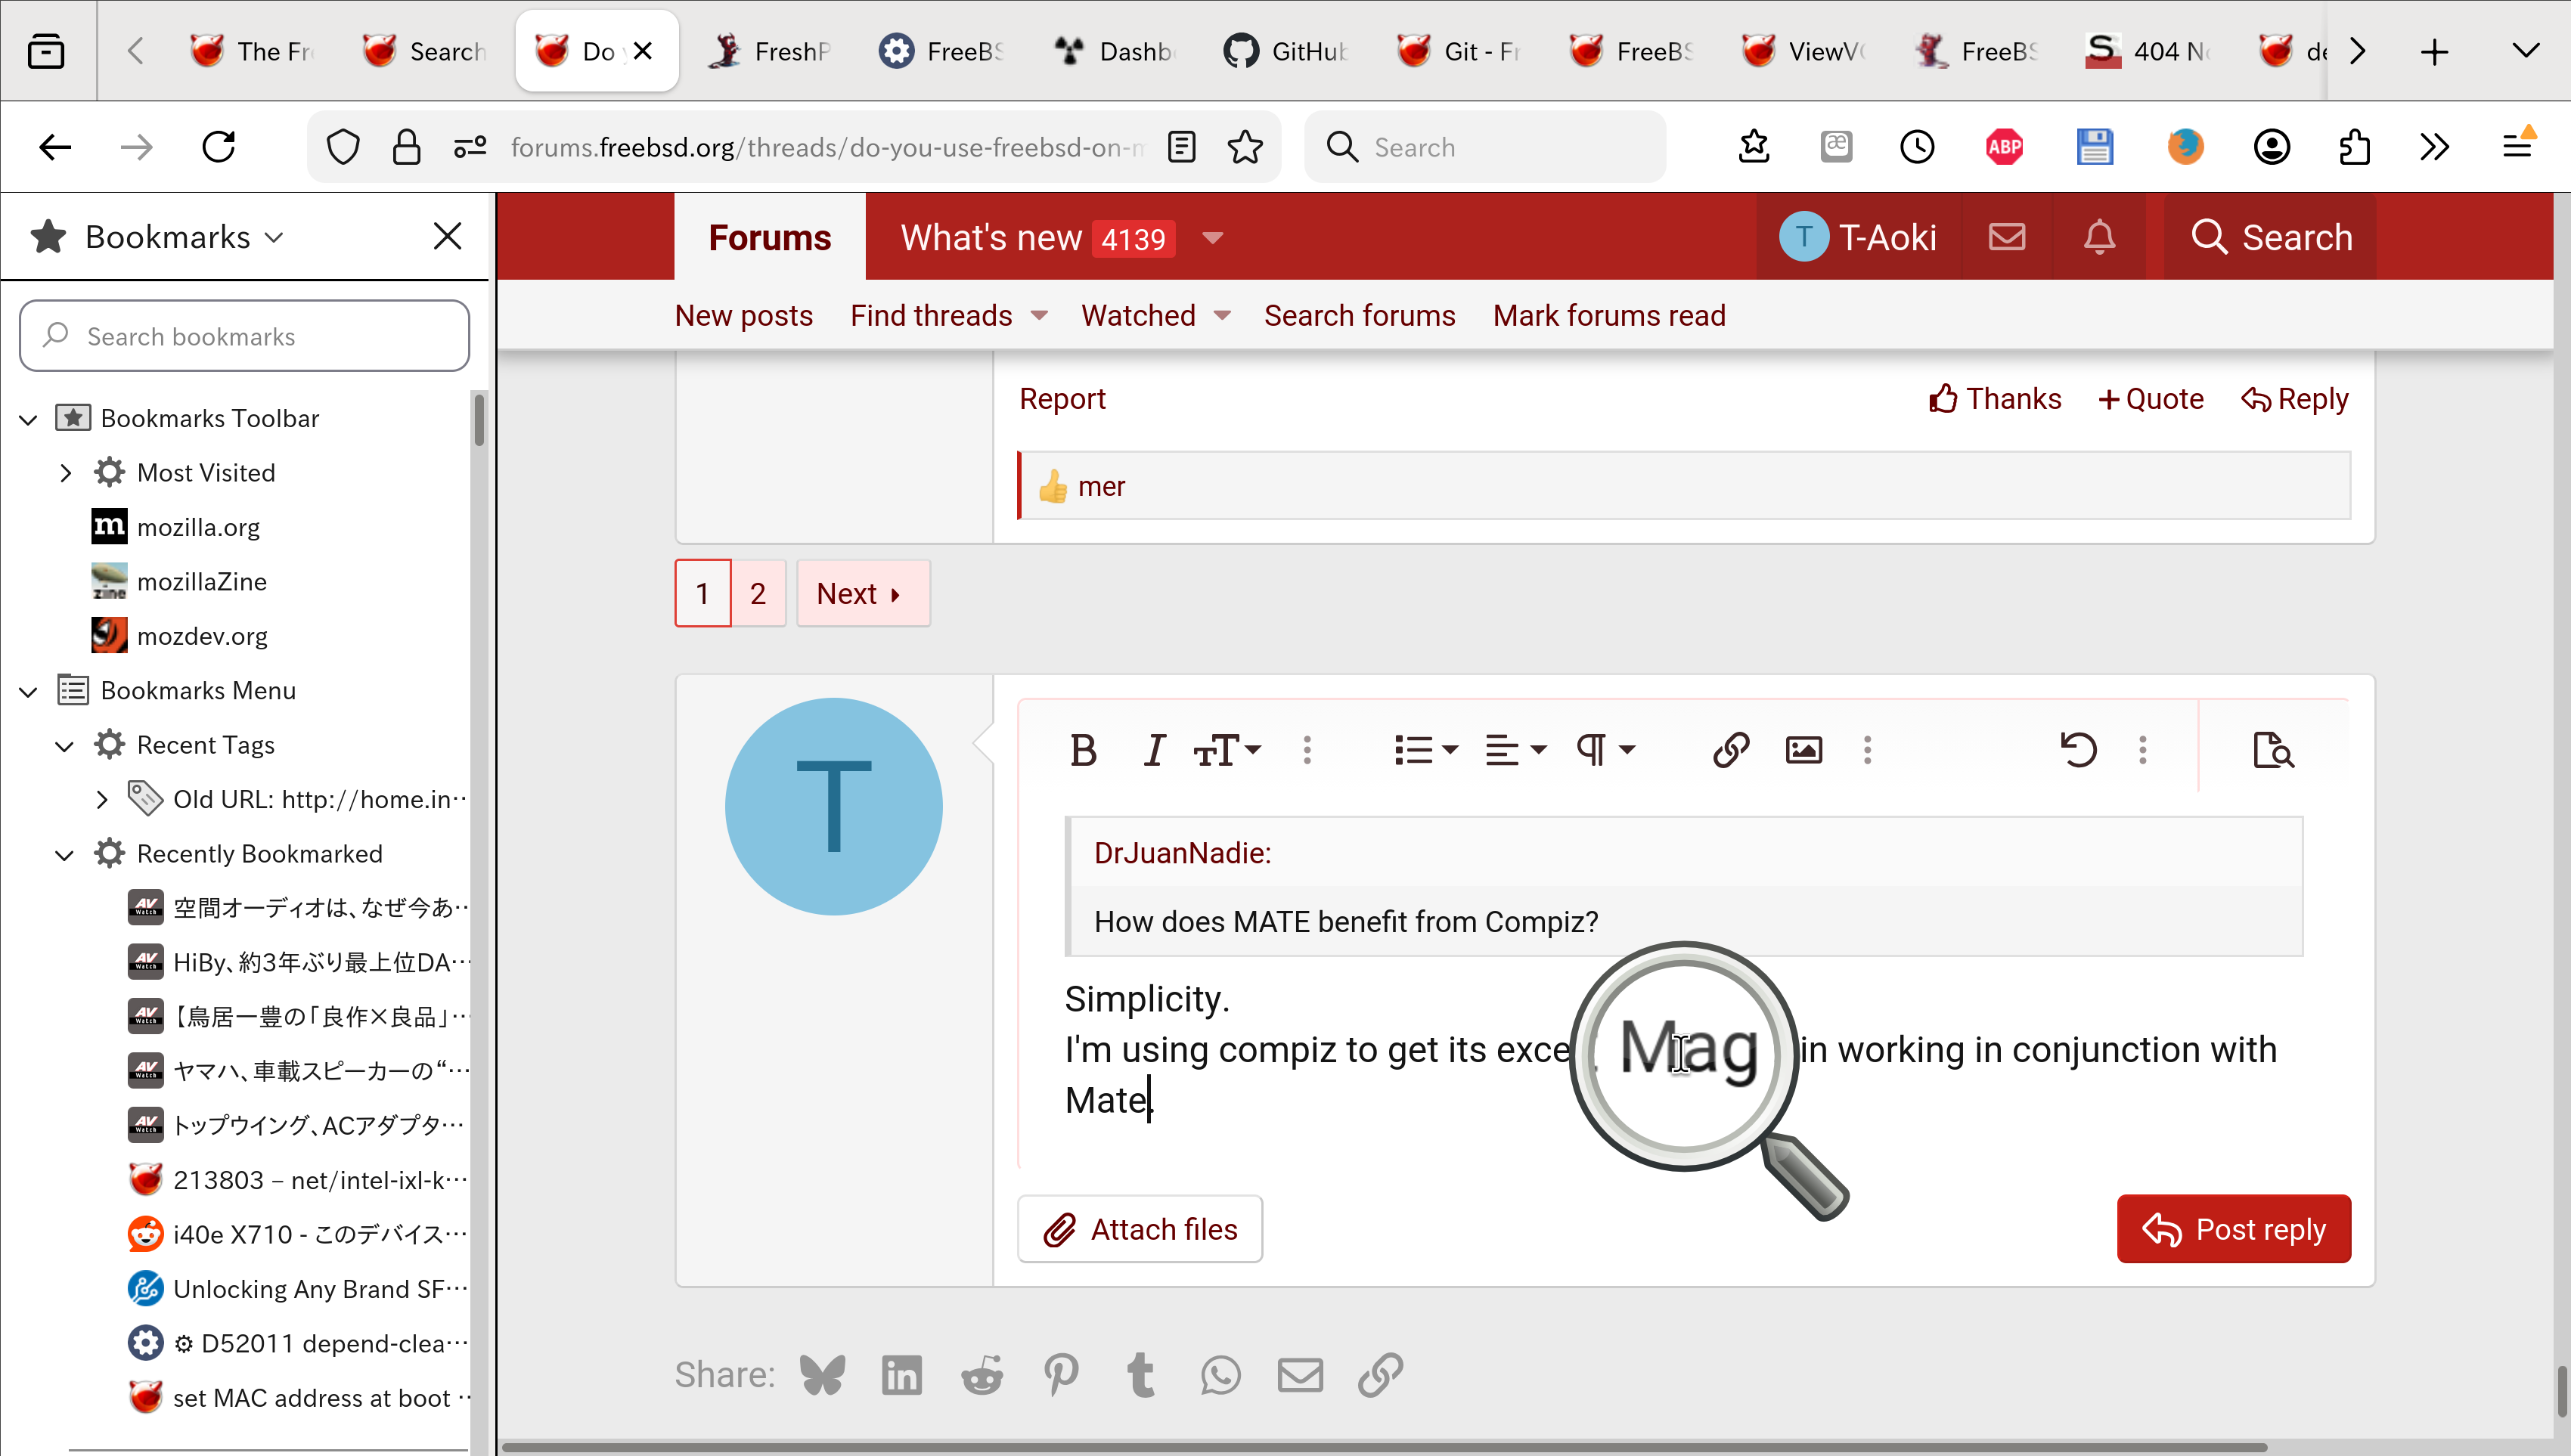Viewport: 2571px width, 1456px height.
Task: Toggle italic formatting in reply editor
Action: point(1155,750)
